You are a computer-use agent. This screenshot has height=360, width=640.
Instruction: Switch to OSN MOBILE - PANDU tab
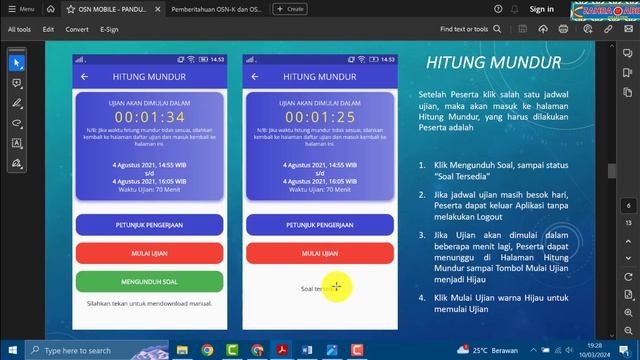coord(112,9)
